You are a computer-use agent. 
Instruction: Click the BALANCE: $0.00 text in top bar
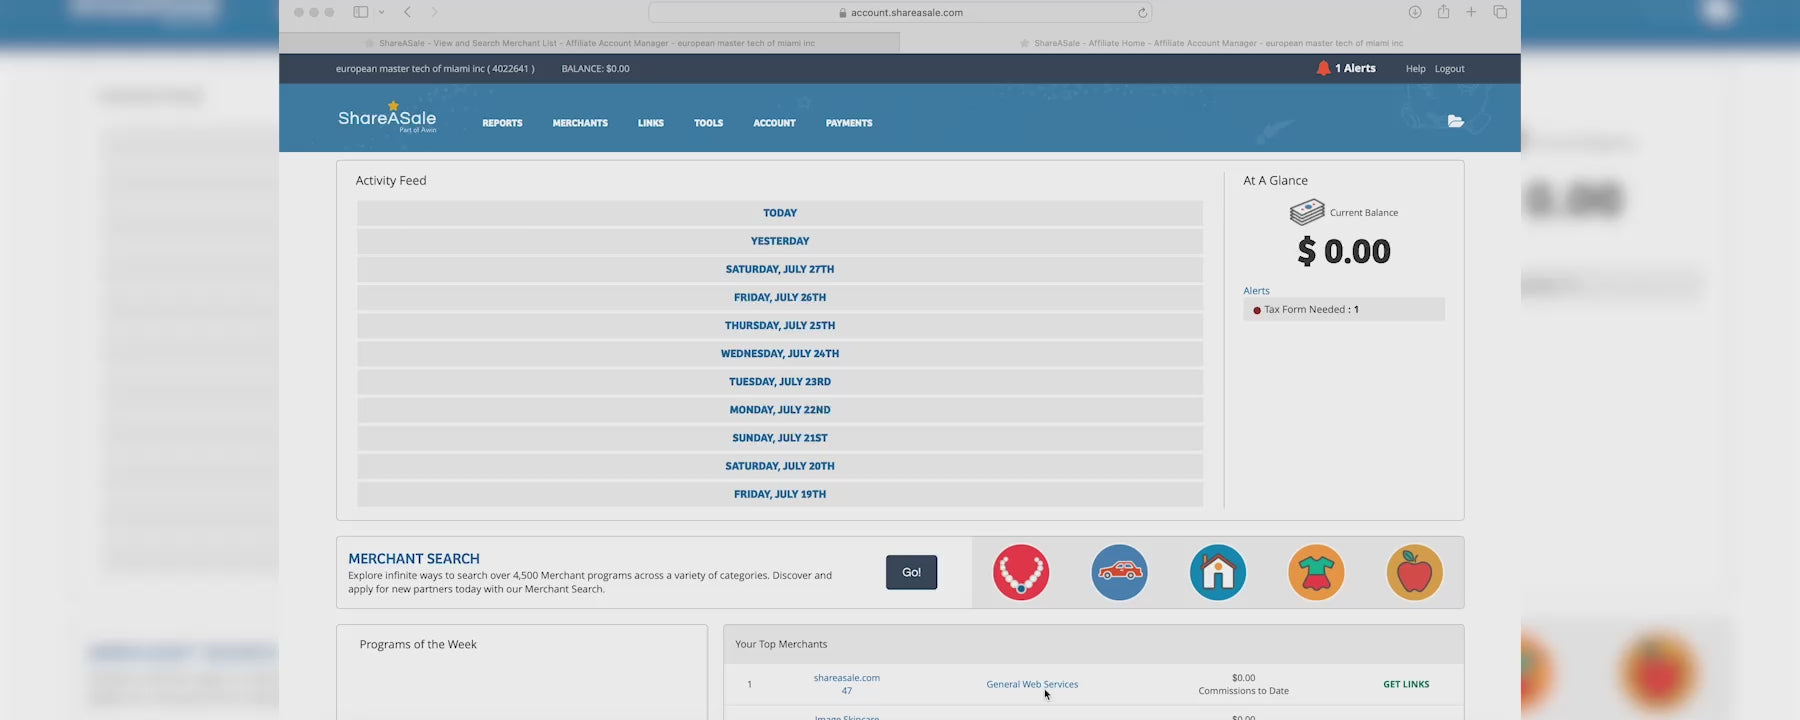(x=596, y=69)
